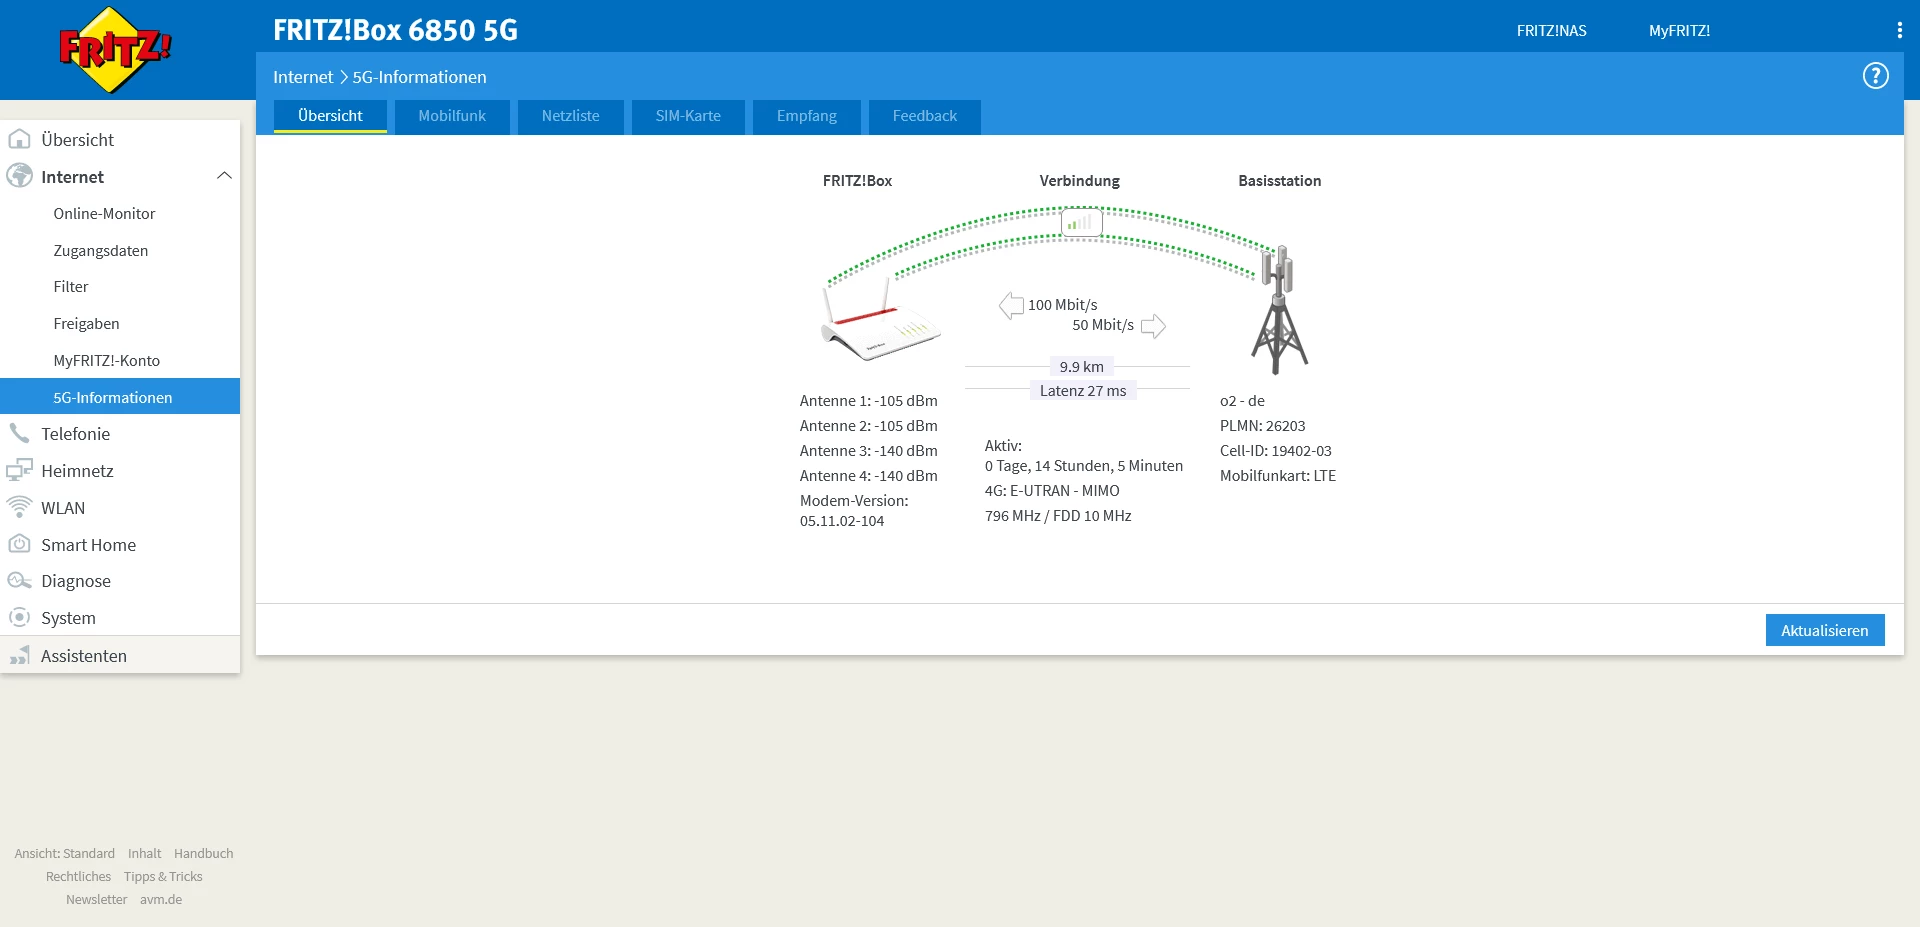Click Ansicht: Standard footer link
The image size is (1920, 927).
[x=65, y=854]
